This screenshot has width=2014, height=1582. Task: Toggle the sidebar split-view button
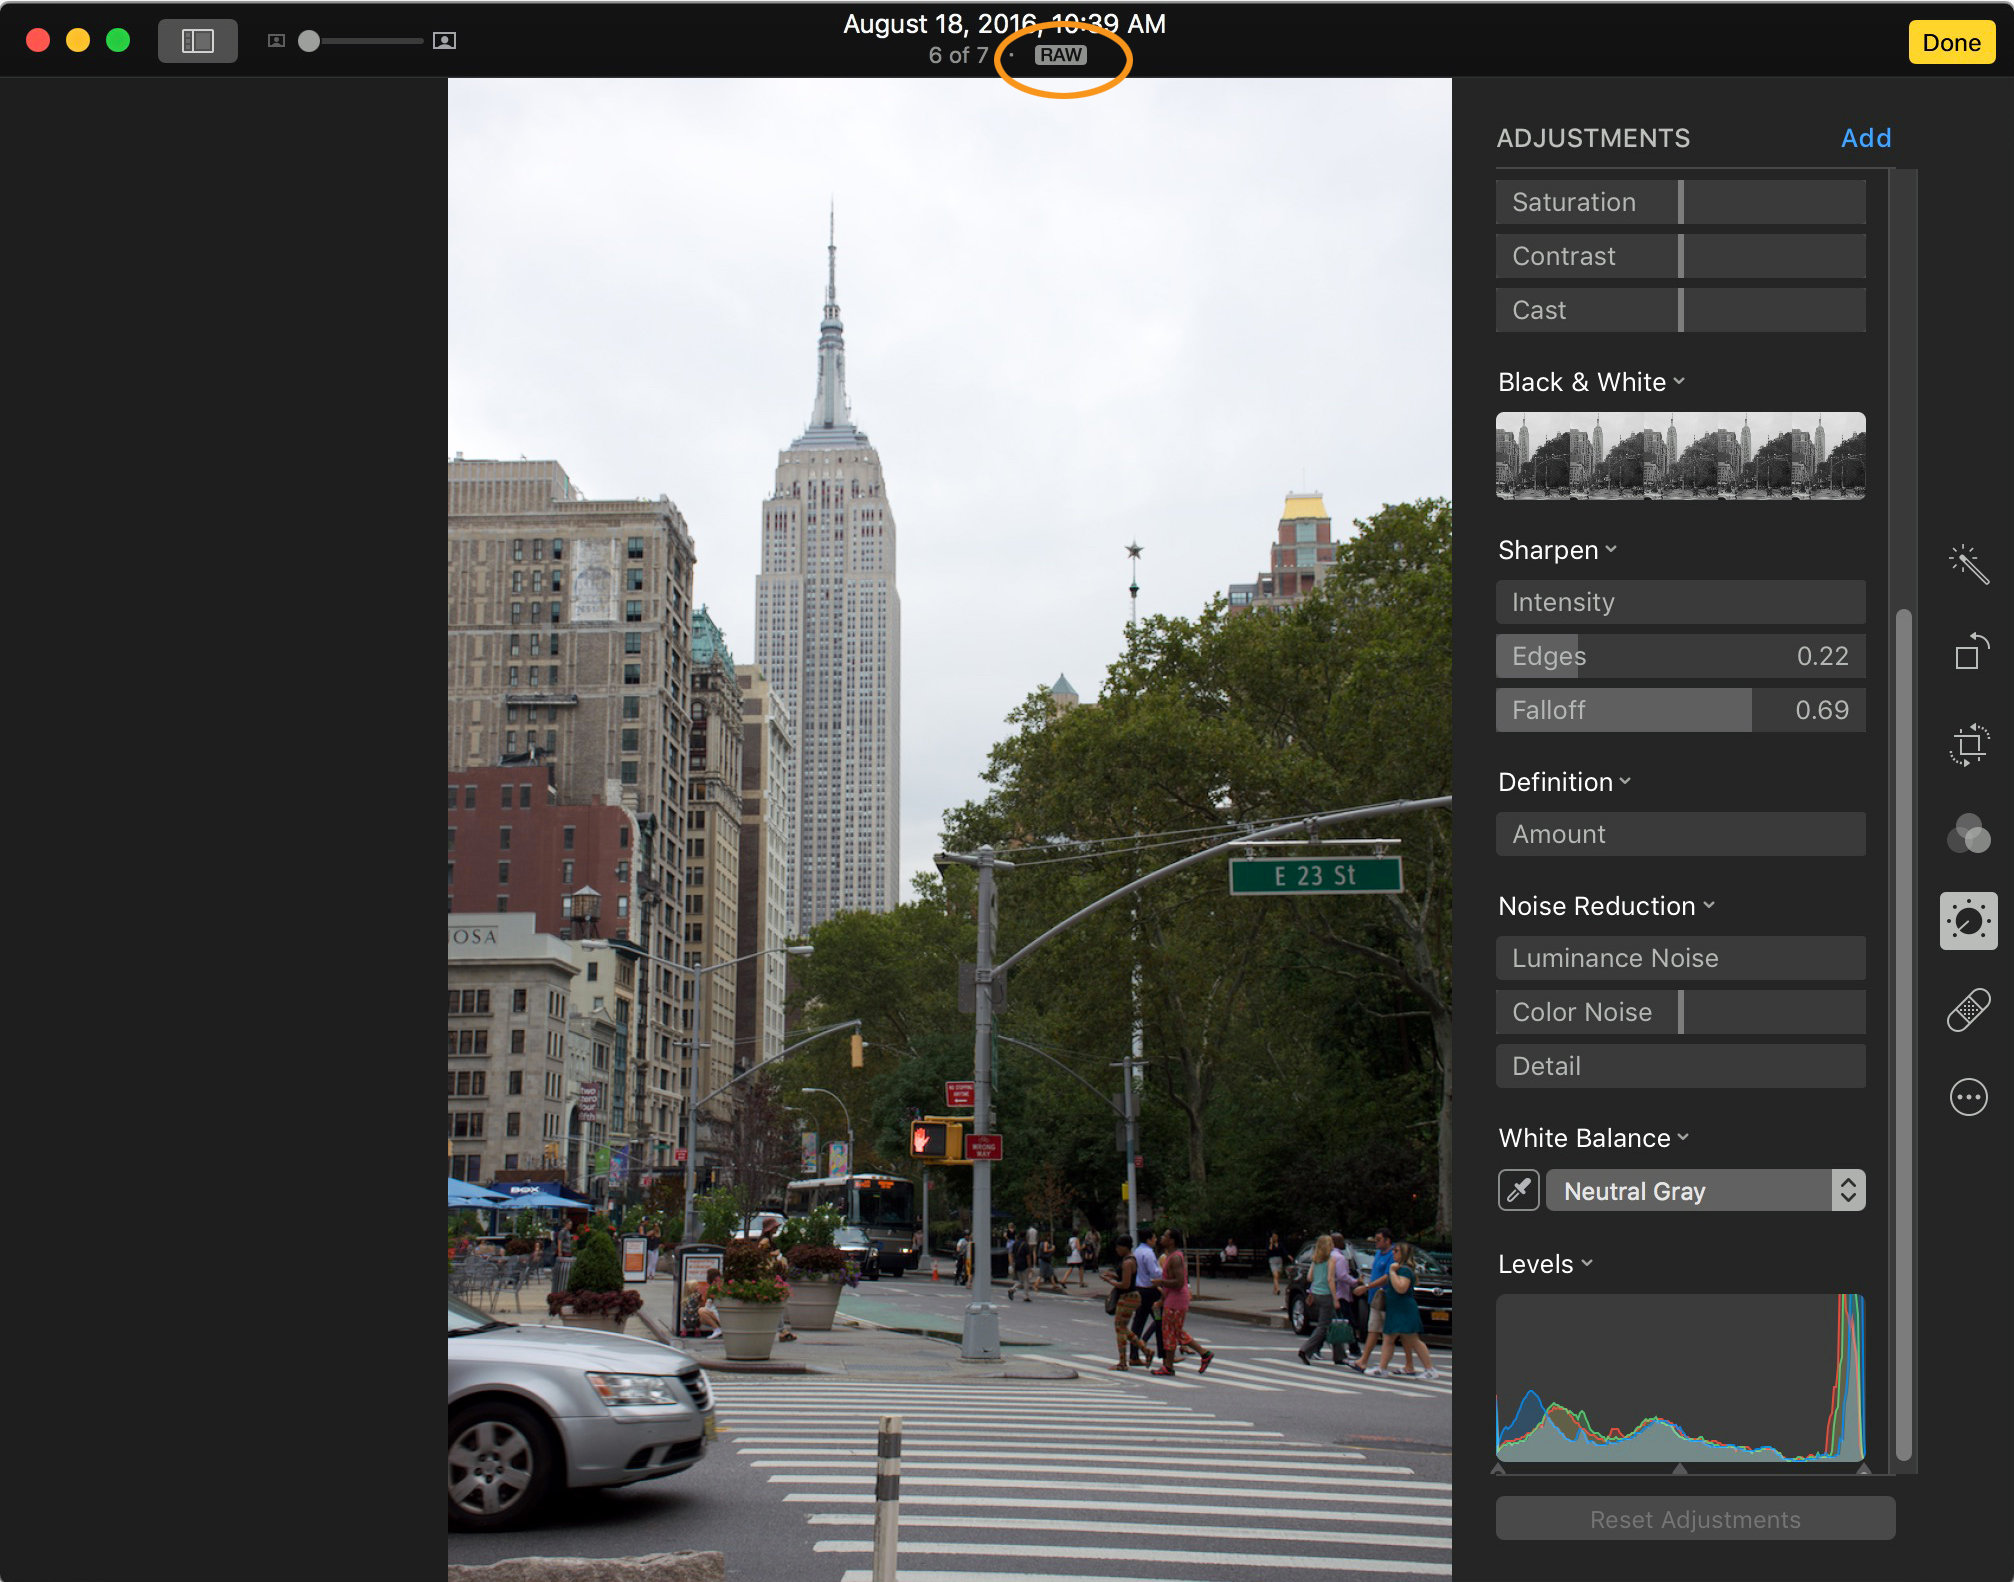pyautogui.click(x=198, y=41)
